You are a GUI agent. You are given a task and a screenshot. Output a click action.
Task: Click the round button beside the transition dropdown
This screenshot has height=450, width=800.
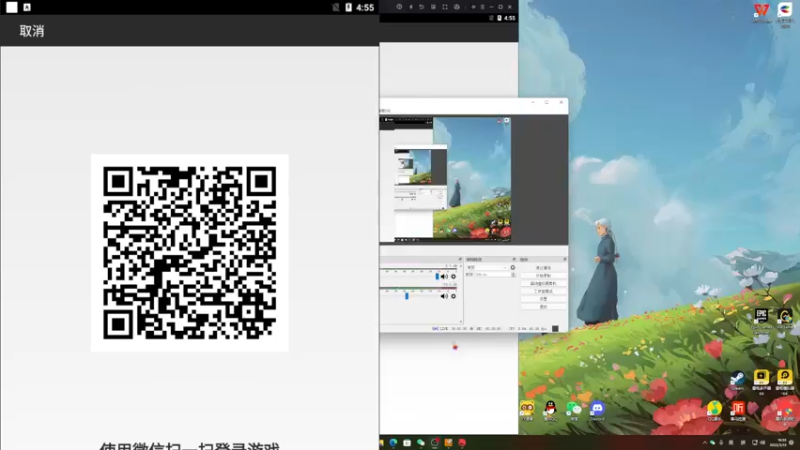[513, 267]
